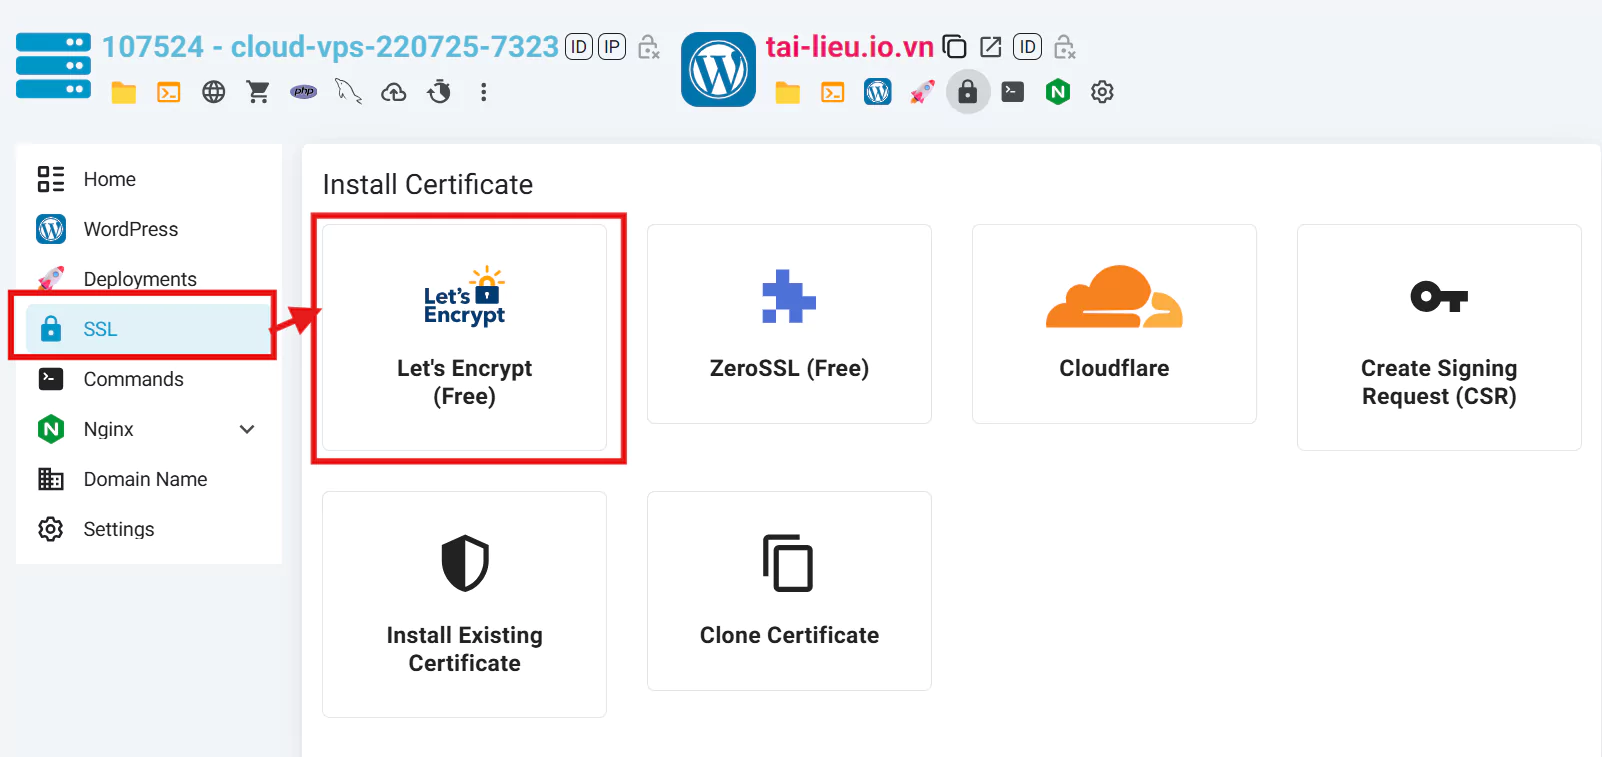This screenshot has height=757, width=1602.
Task: Select SSL in the left sidebar
Action: (x=100, y=329)
